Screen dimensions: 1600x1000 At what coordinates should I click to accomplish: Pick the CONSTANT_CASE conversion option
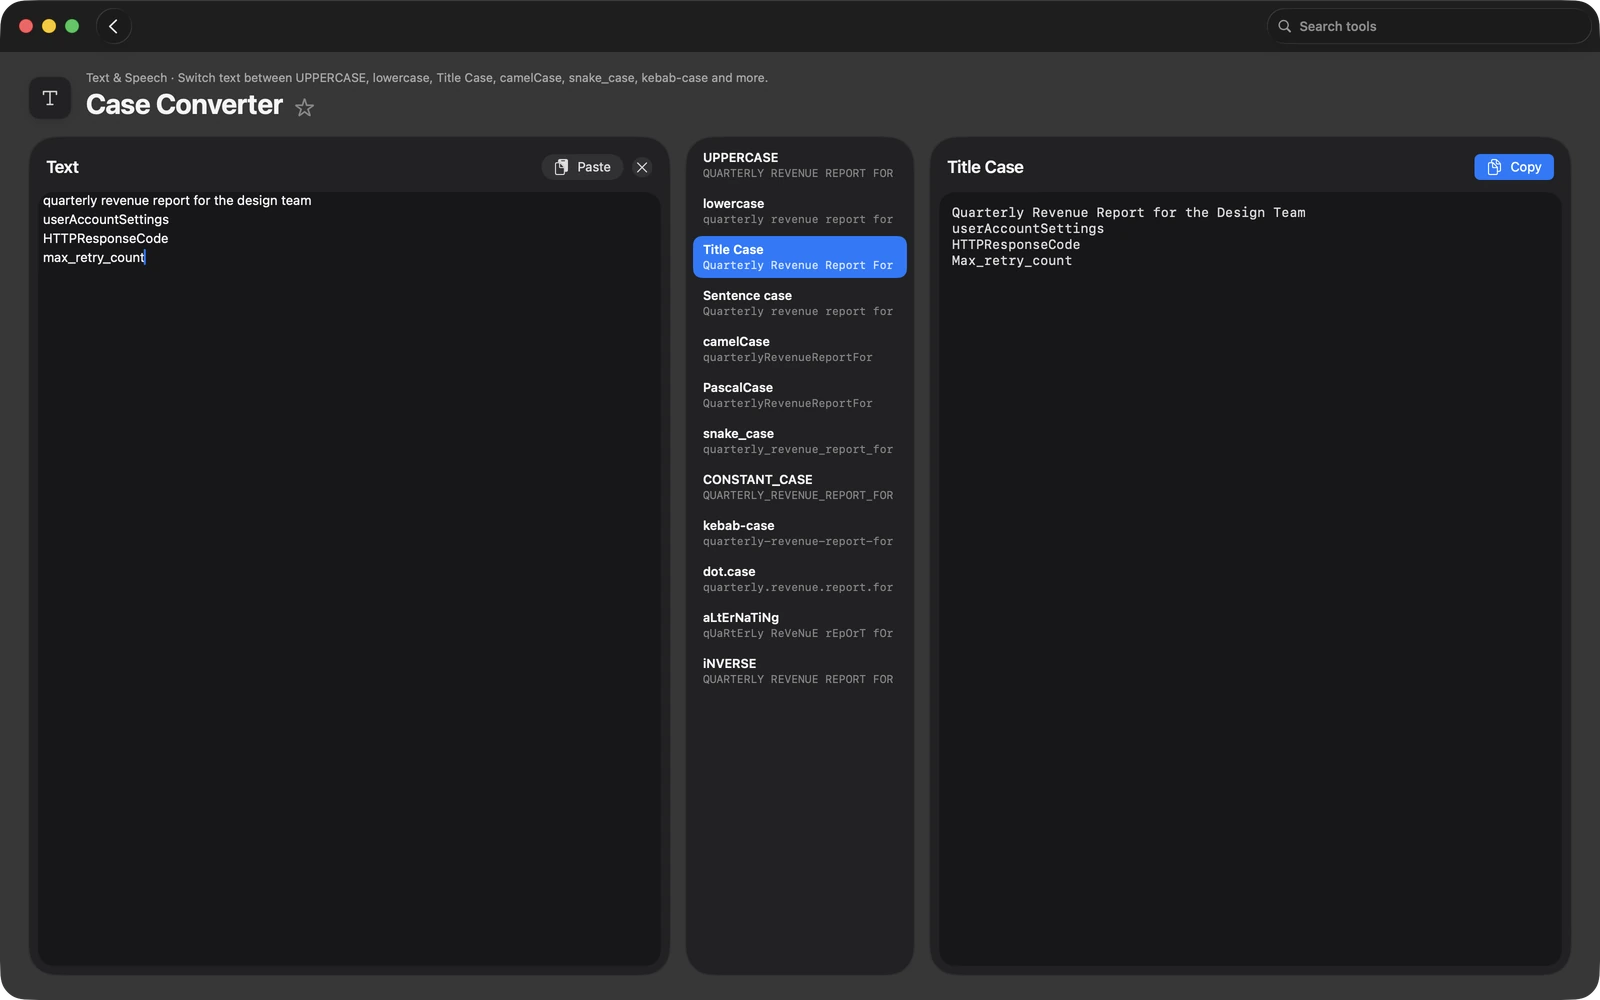800,487
